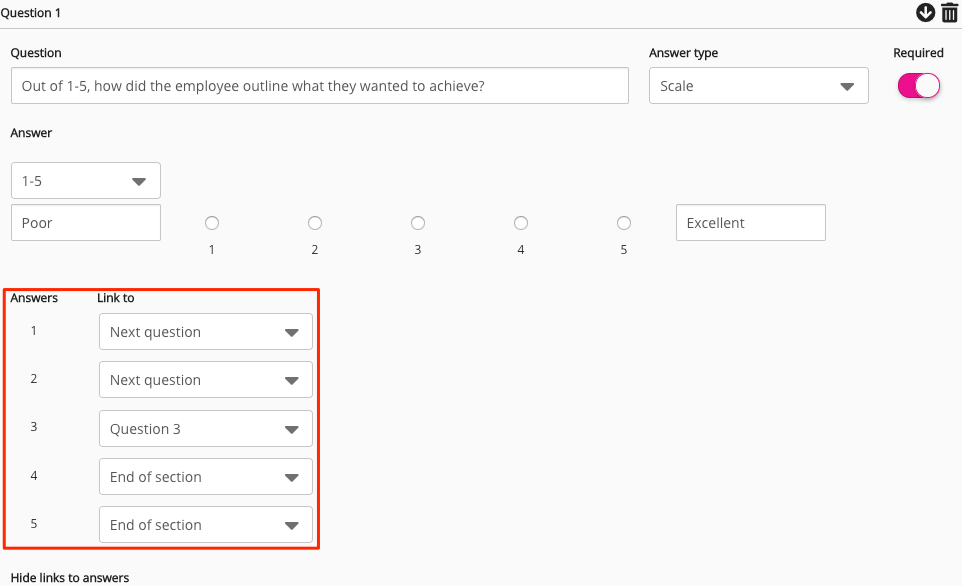
Task: Choose rating 5 radio button
Action: pos(624,223)
